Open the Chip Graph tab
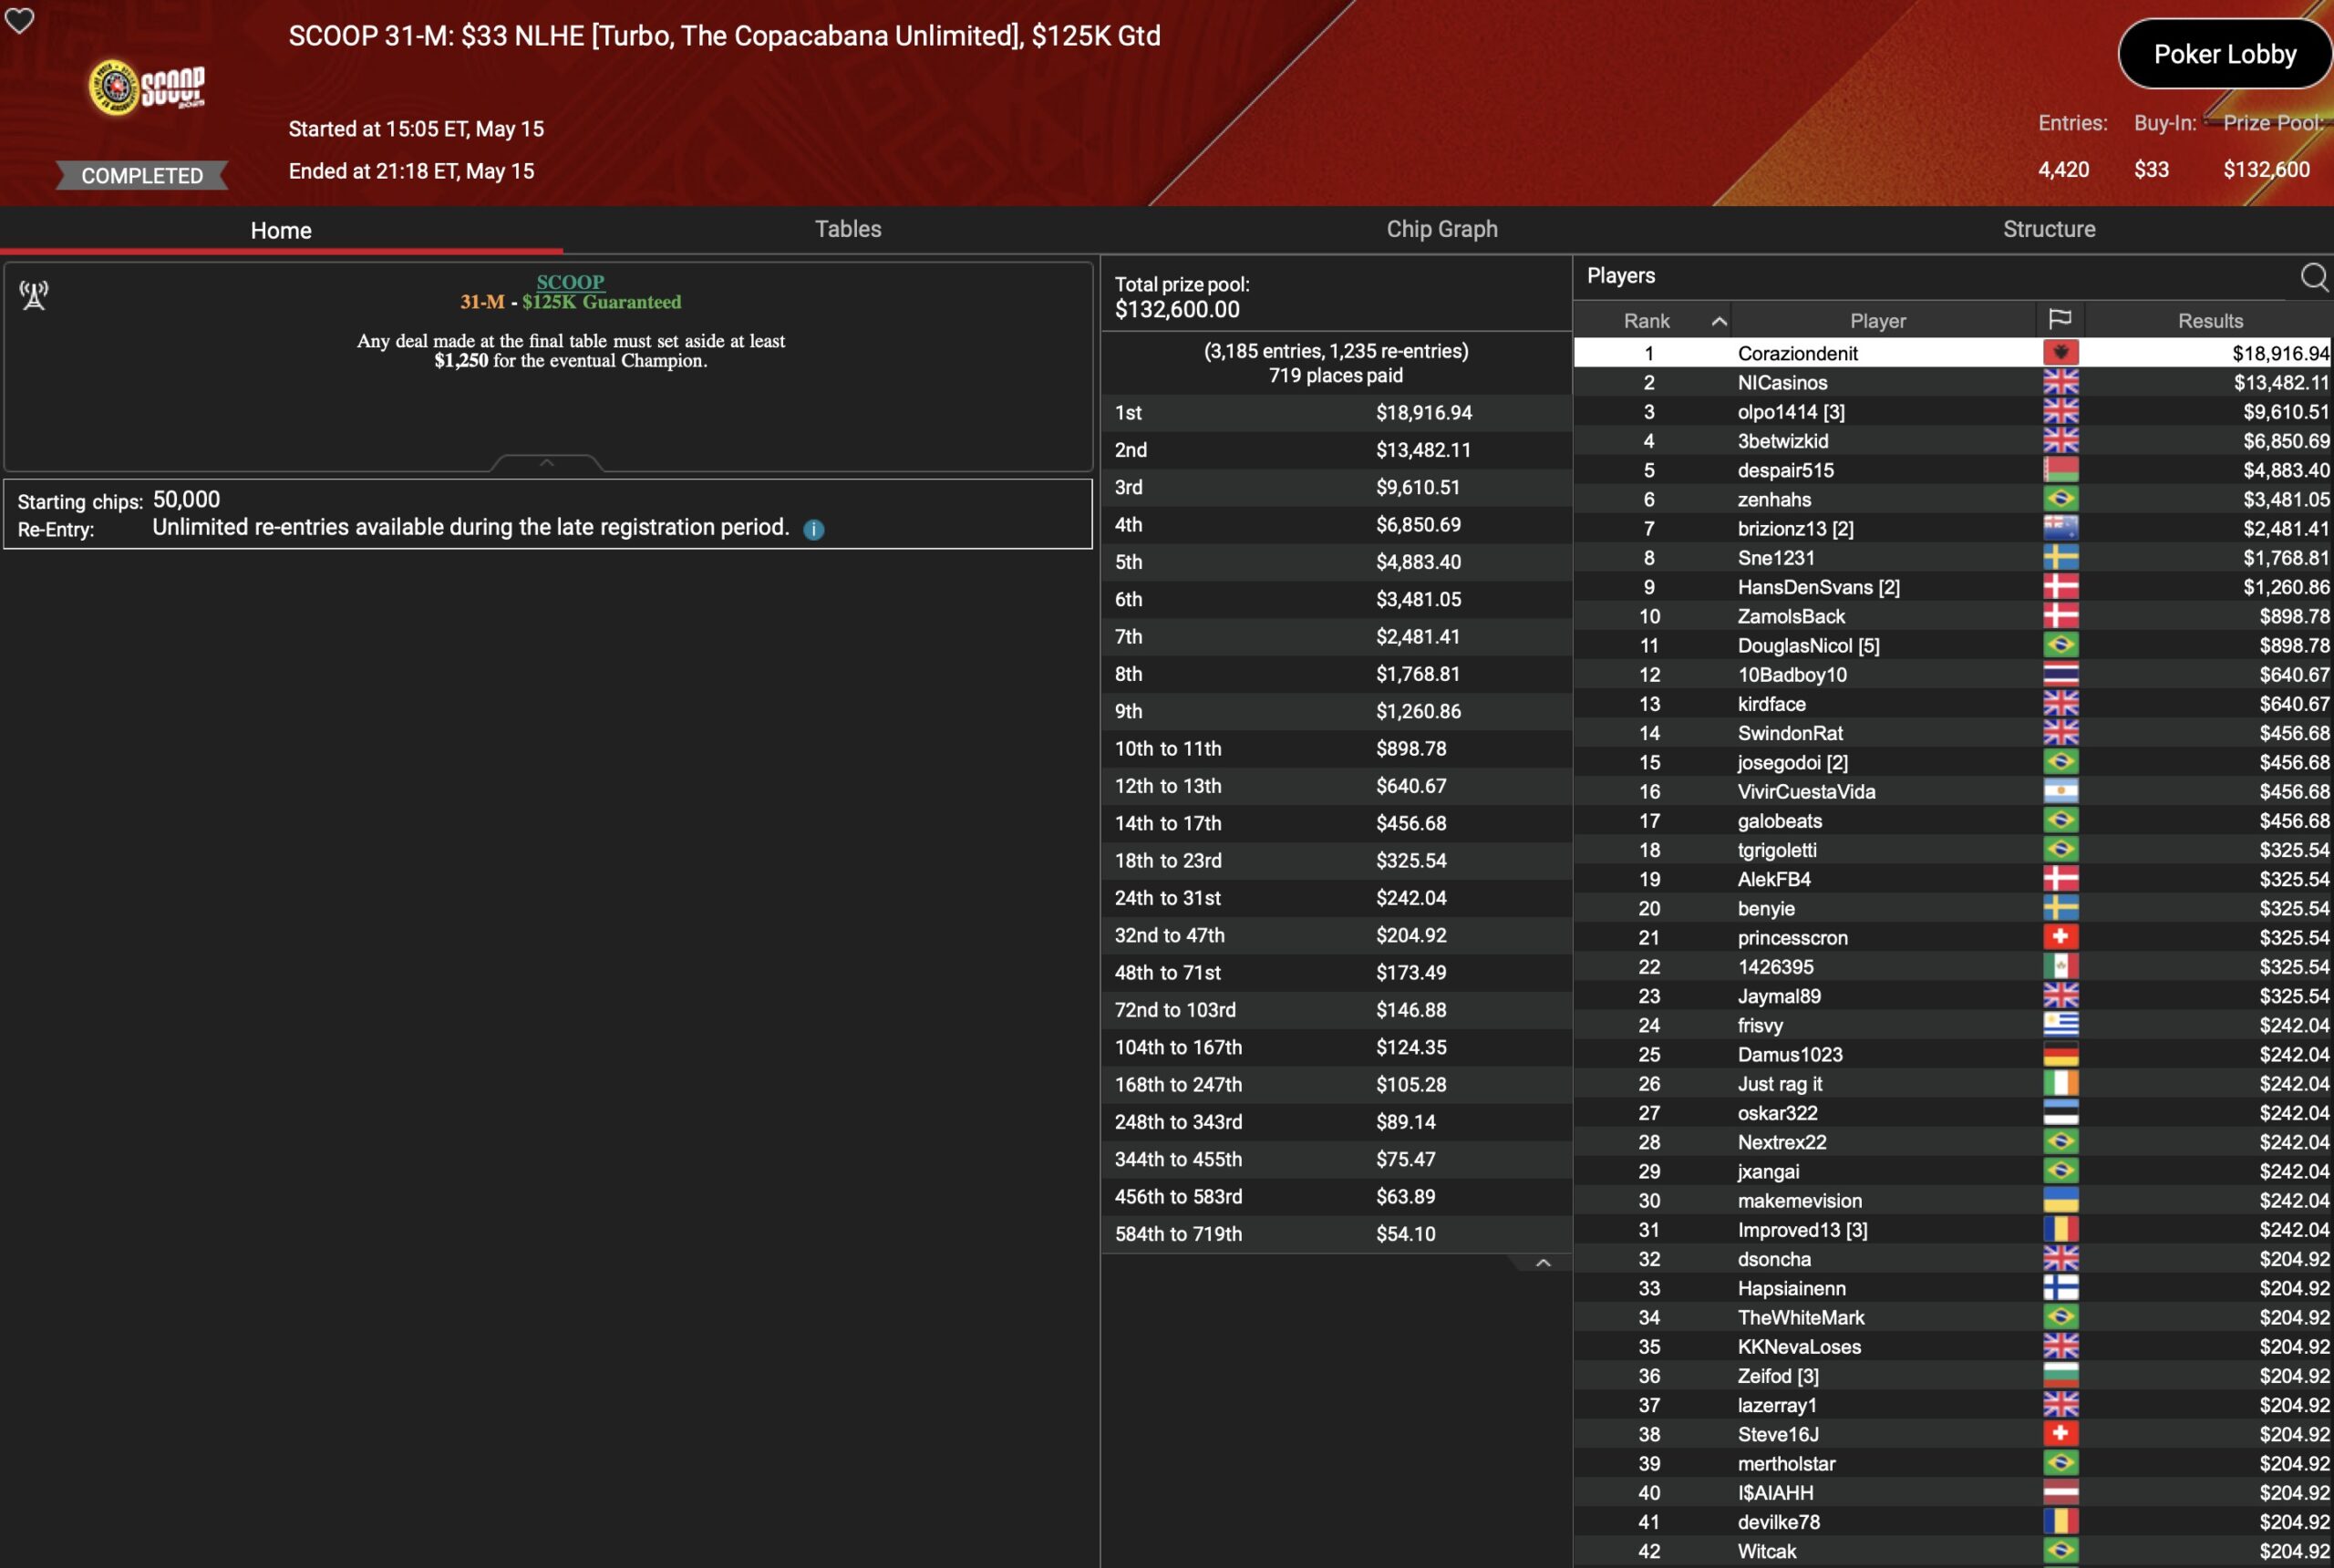2334x1568 pixels. 1441,229
